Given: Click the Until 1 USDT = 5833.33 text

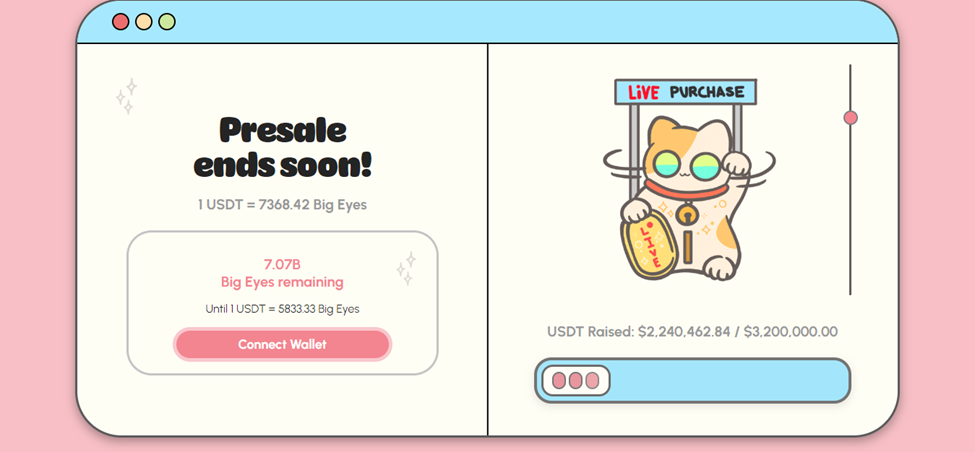Looking at the screenshot, I should pyautogui.click(x=282, y=308).
